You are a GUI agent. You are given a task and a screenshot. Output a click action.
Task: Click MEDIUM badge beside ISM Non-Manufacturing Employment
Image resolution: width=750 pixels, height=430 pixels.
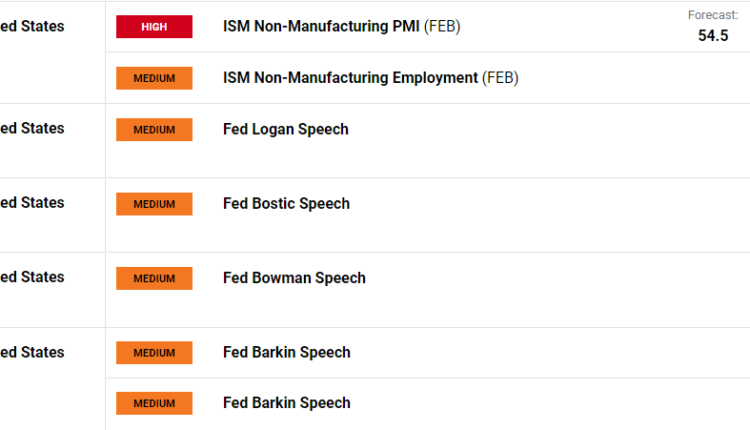(154, 78)
